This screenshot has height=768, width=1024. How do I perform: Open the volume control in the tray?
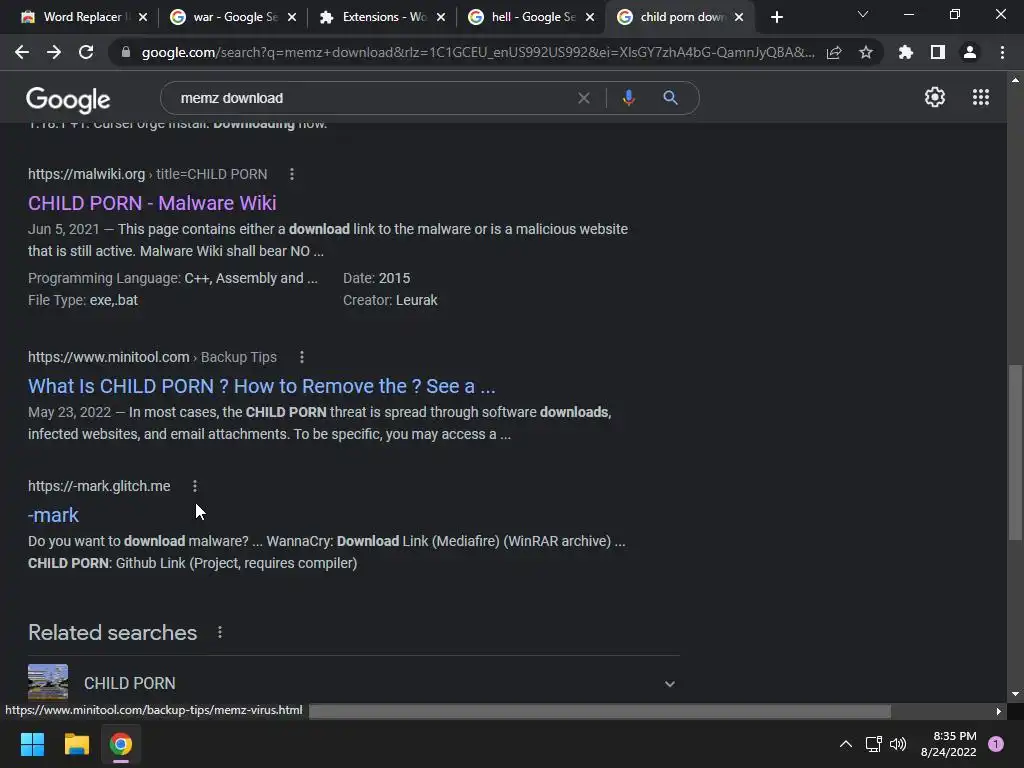pyautogui.click(x=899, y=744)
